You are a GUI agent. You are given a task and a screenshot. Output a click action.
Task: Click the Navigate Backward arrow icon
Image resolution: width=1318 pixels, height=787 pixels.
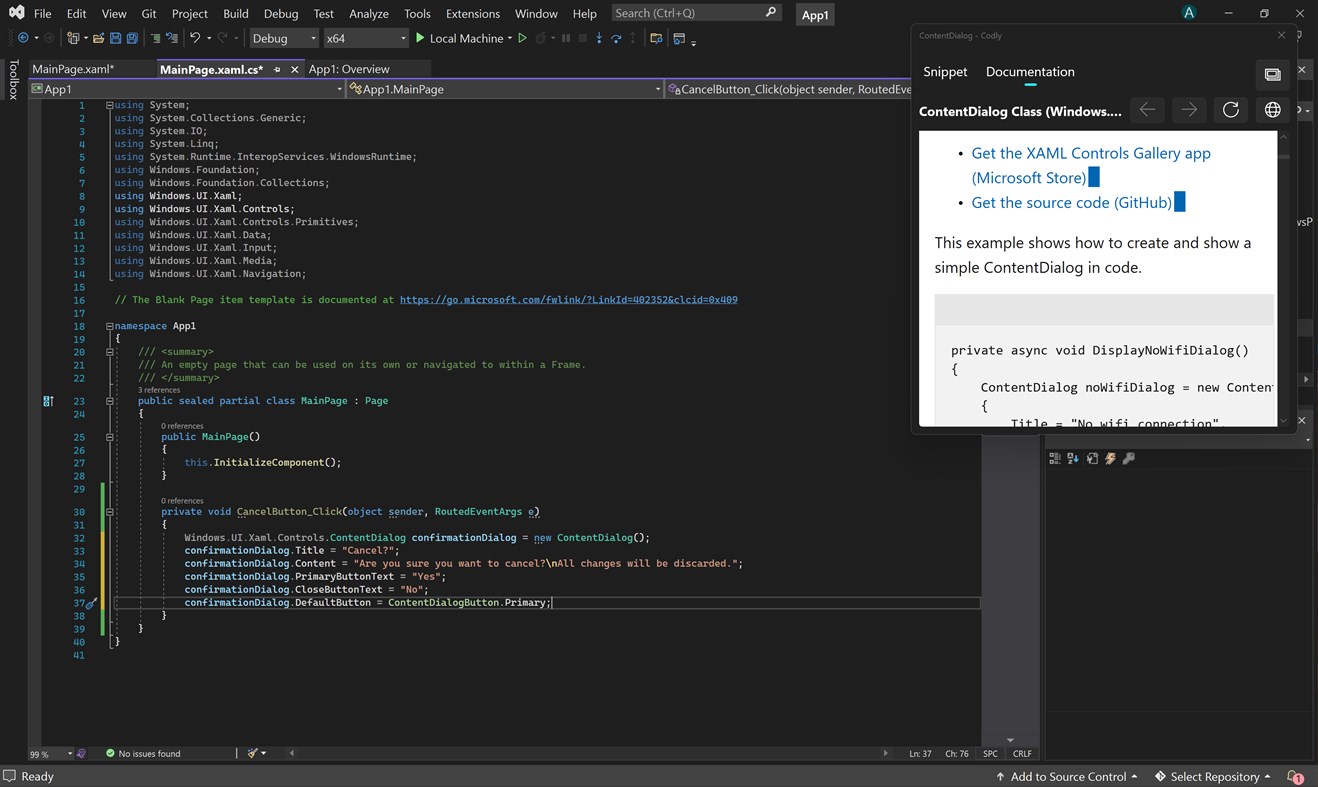click(1147, 110)
